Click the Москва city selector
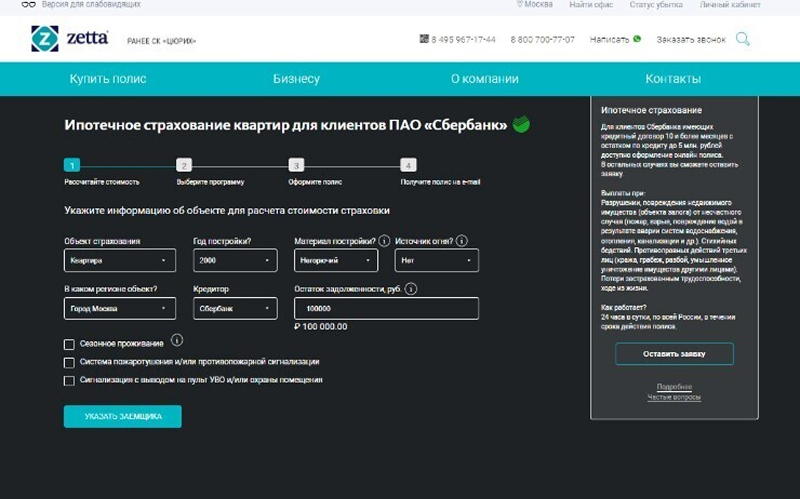This screenshot has width=800, height=499. tap(538, 4)
